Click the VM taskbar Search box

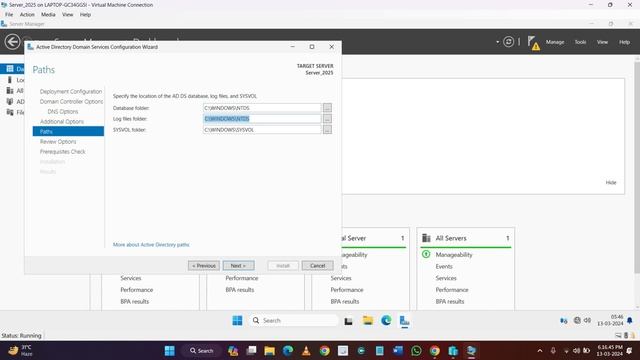coord(293,321)
